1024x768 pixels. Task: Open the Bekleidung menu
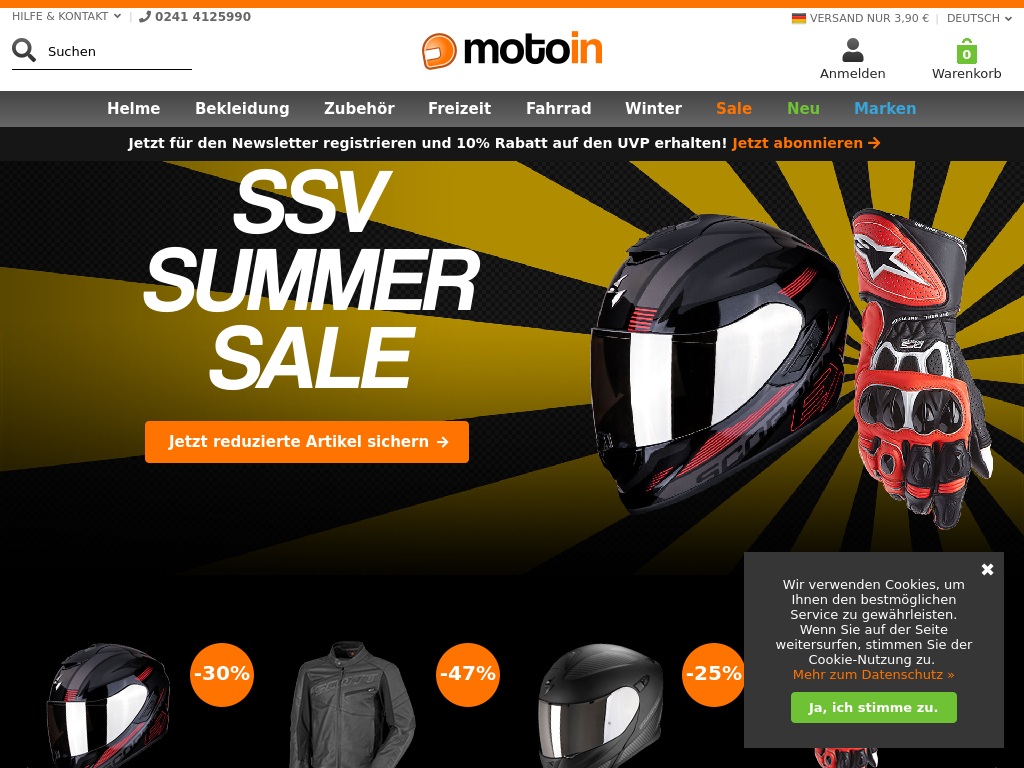click(x=242, y=108)
